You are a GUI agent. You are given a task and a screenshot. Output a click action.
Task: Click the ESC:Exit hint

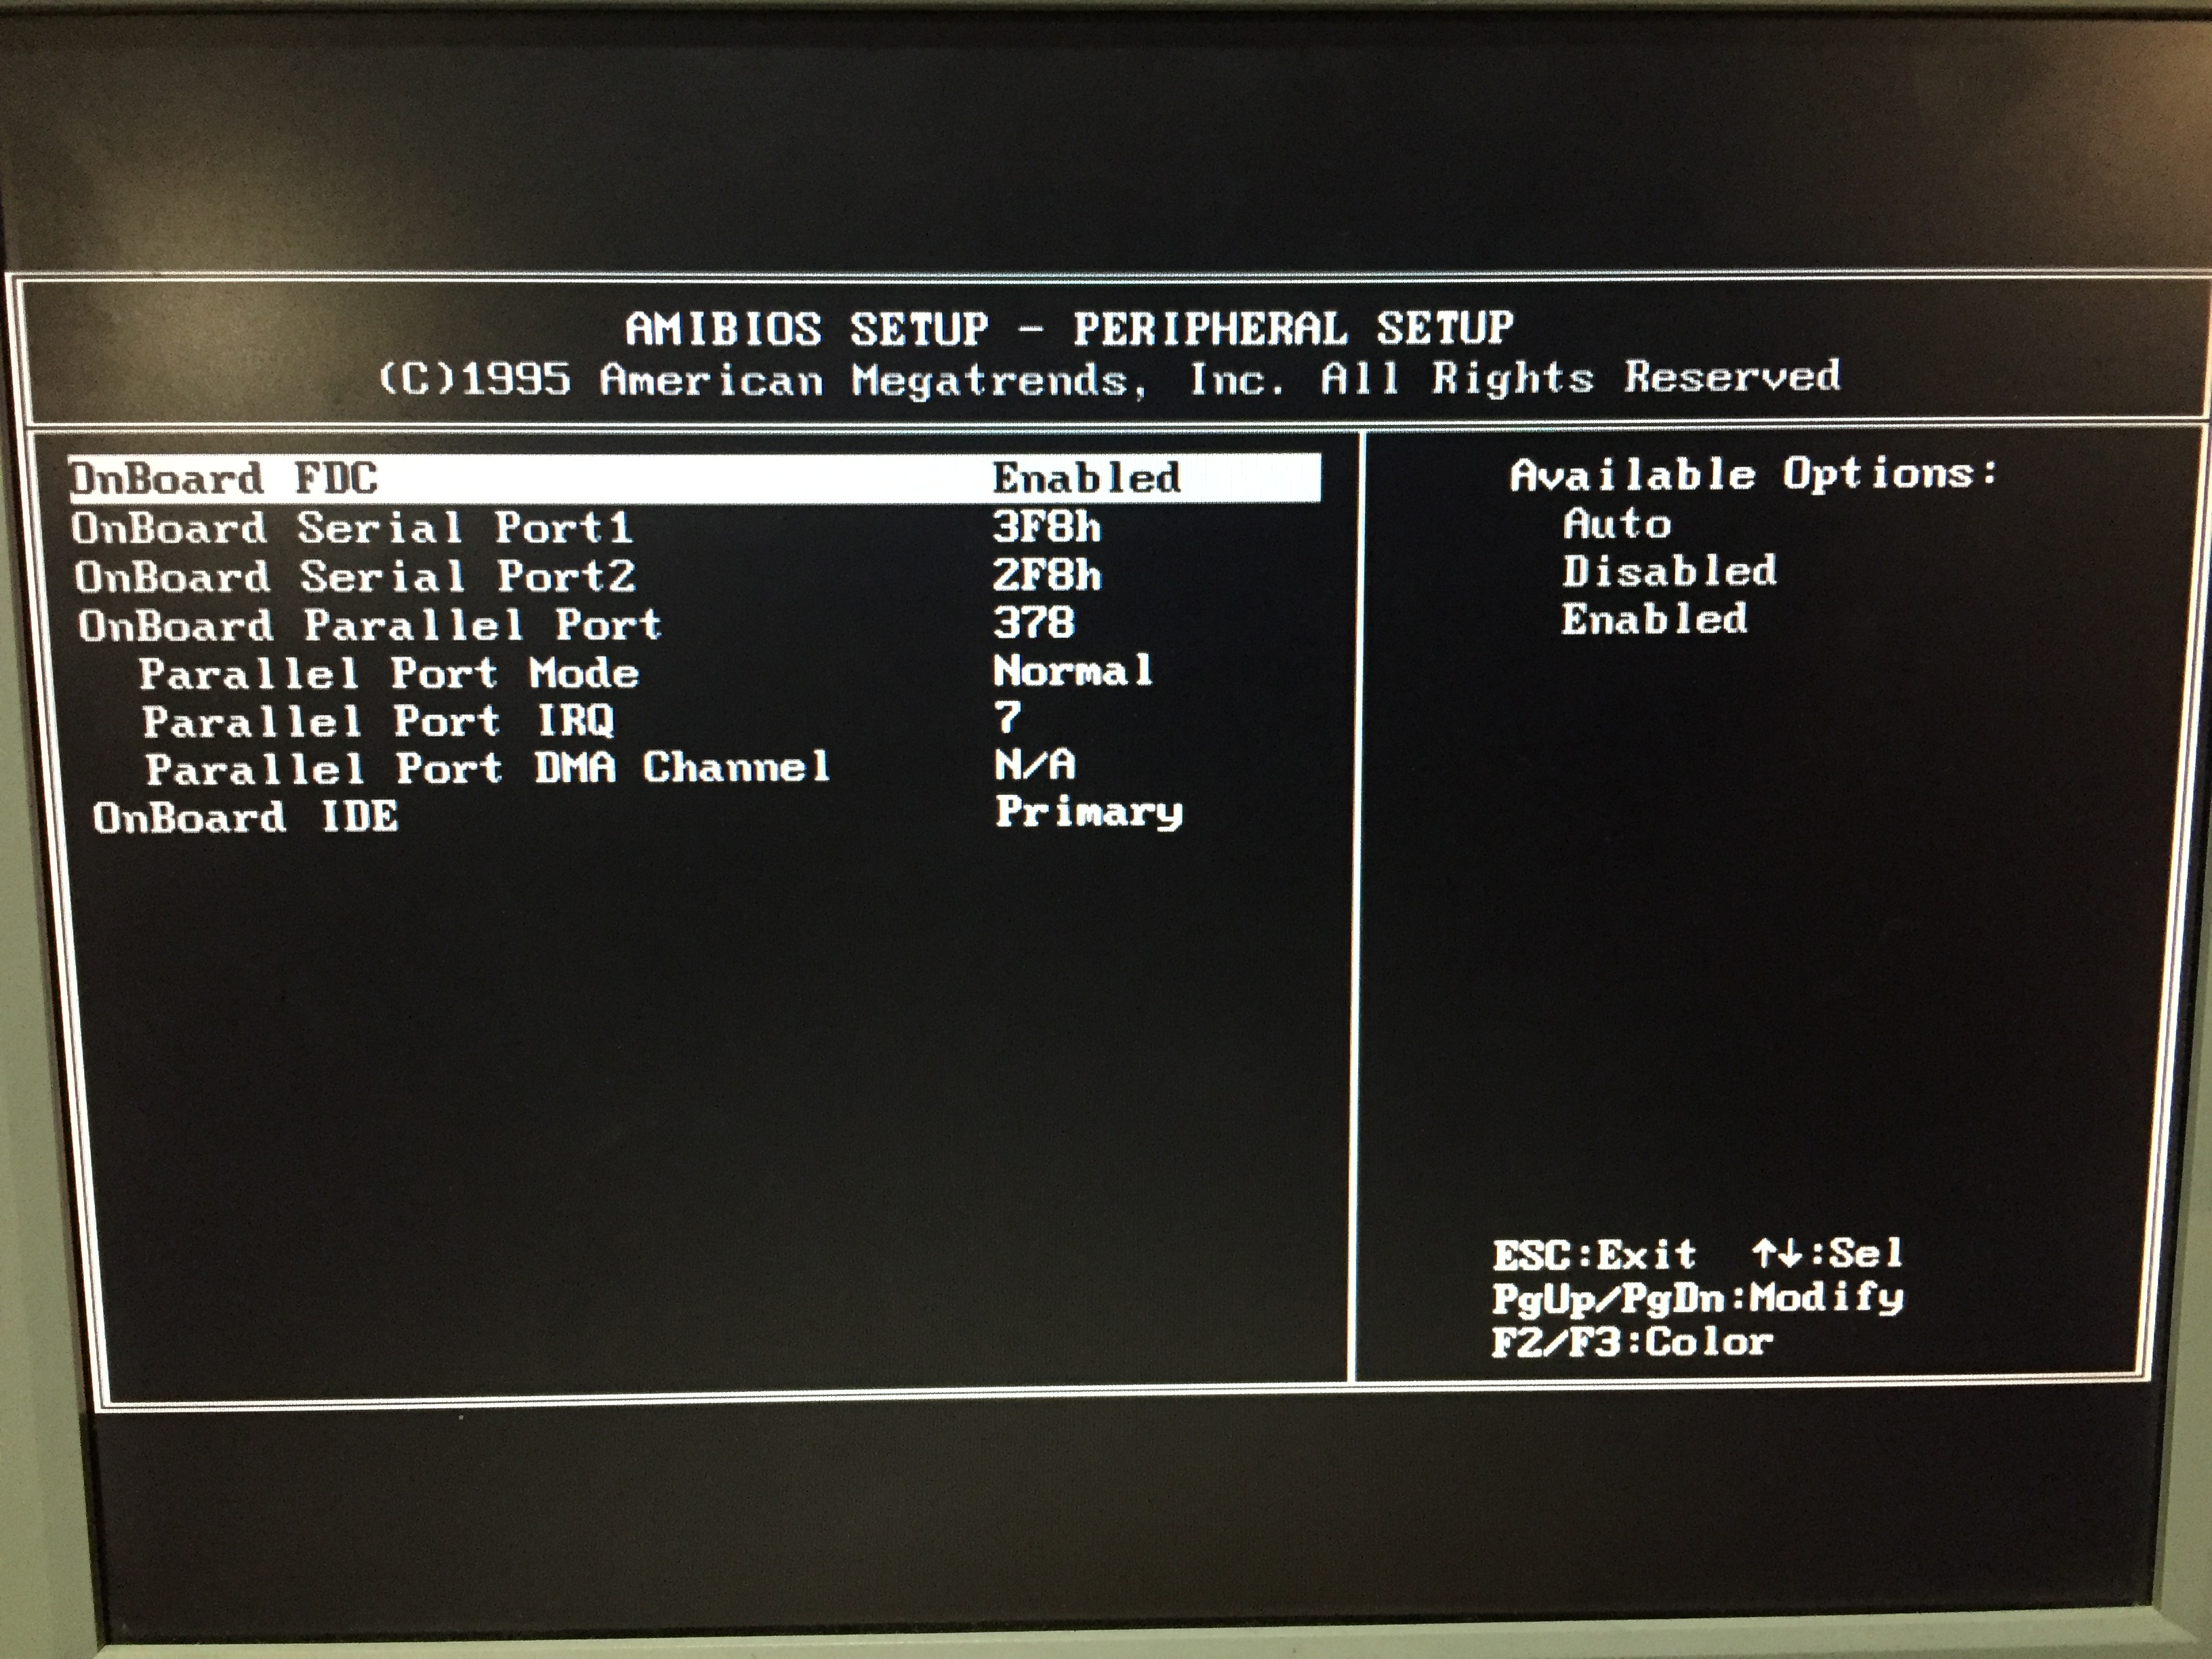click(1594, 1254)
